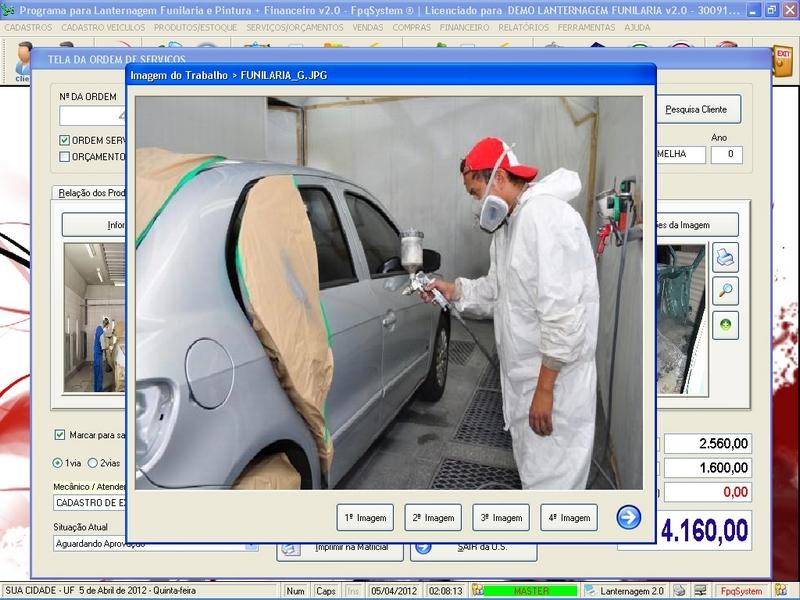Click Pesquisa Cliente button
800x600 pixels.
click(698, 109)
